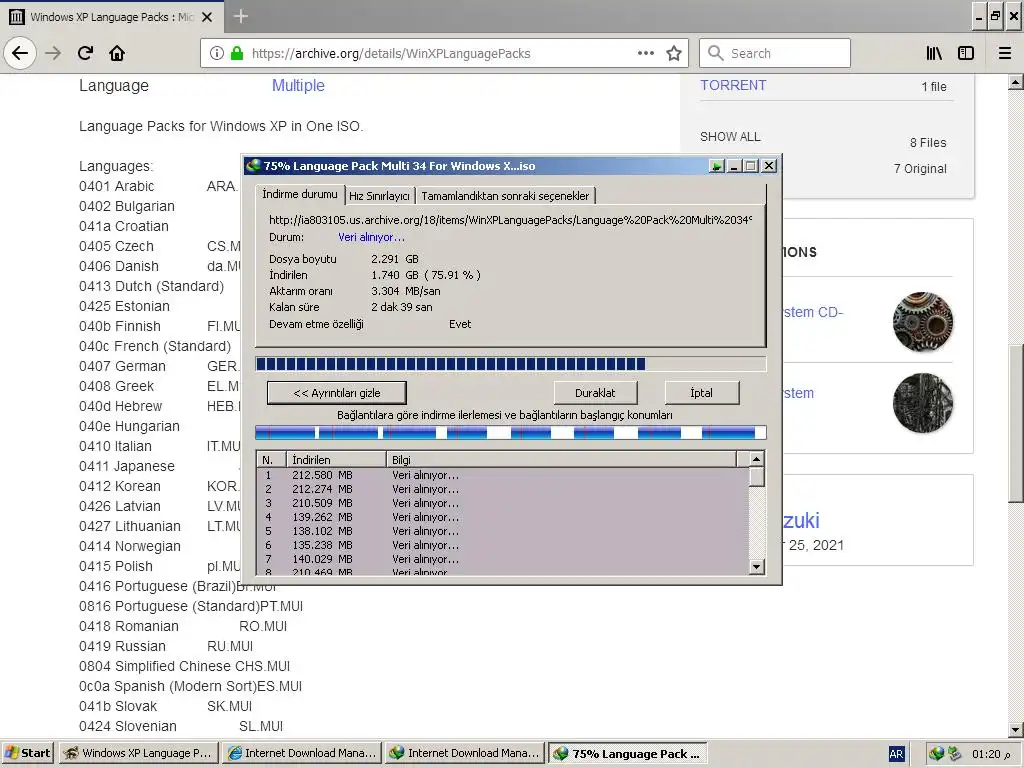Click the browser forward arrow
This screenshot has height=768, width=1024.
coord(53,53)
